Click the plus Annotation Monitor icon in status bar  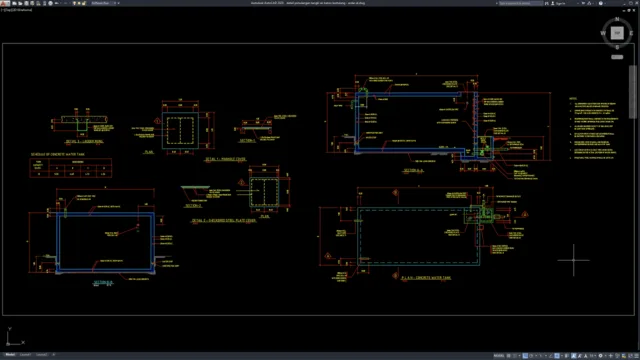coord(611,356)
